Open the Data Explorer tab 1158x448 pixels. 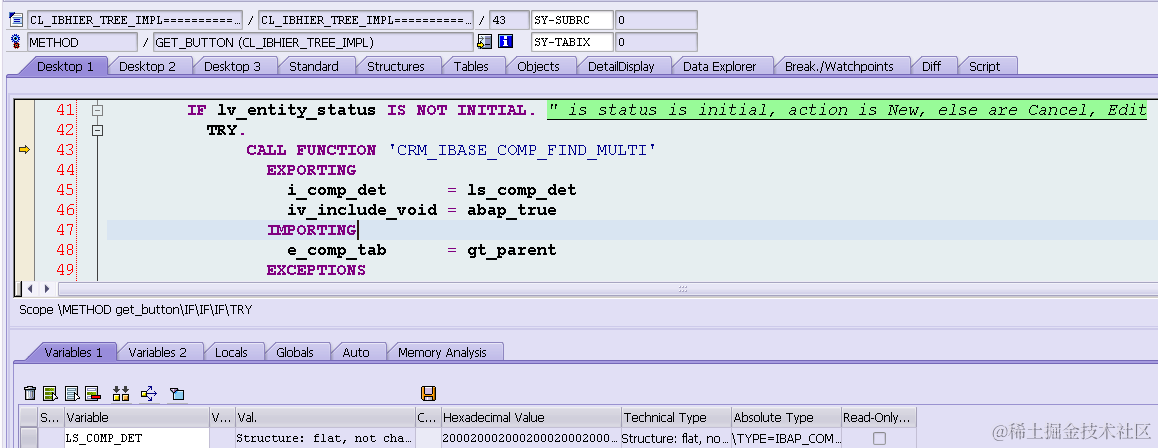[x=719, y=66]
